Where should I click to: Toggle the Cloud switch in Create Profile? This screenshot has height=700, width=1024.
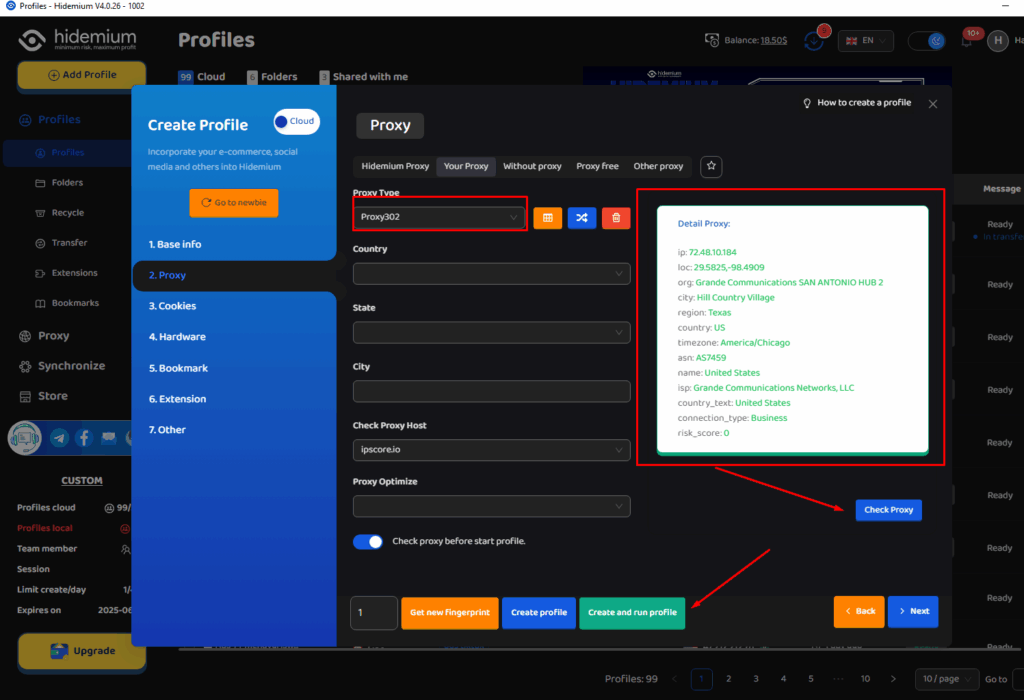click(296, 121)
